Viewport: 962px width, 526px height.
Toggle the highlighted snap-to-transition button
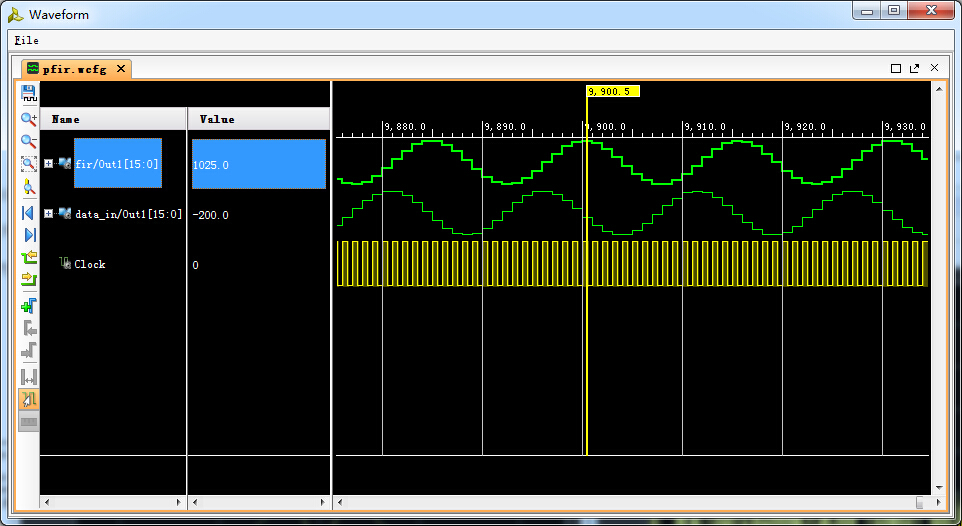pyautogui.click(x=29, y=399)
